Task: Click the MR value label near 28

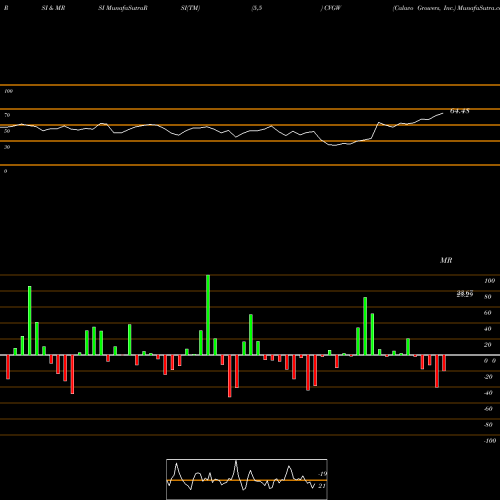Action: pyautogui.click(x=465, y=294)
